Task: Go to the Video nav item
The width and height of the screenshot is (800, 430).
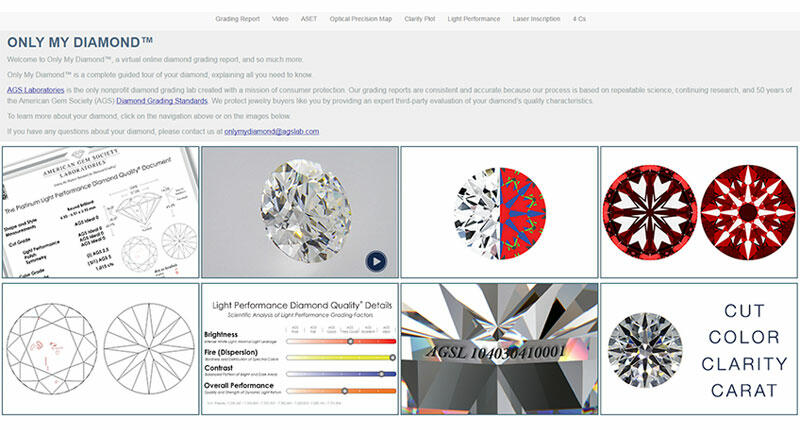Action: click(280, 19)
